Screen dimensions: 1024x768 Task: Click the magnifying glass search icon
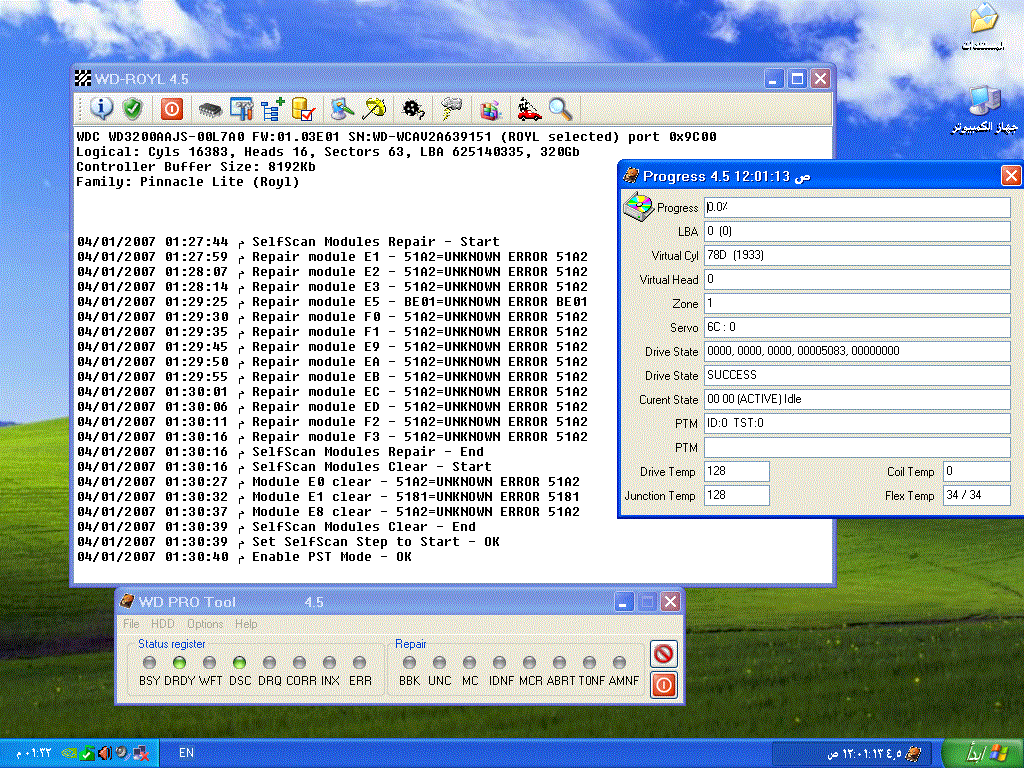point(560,108)
